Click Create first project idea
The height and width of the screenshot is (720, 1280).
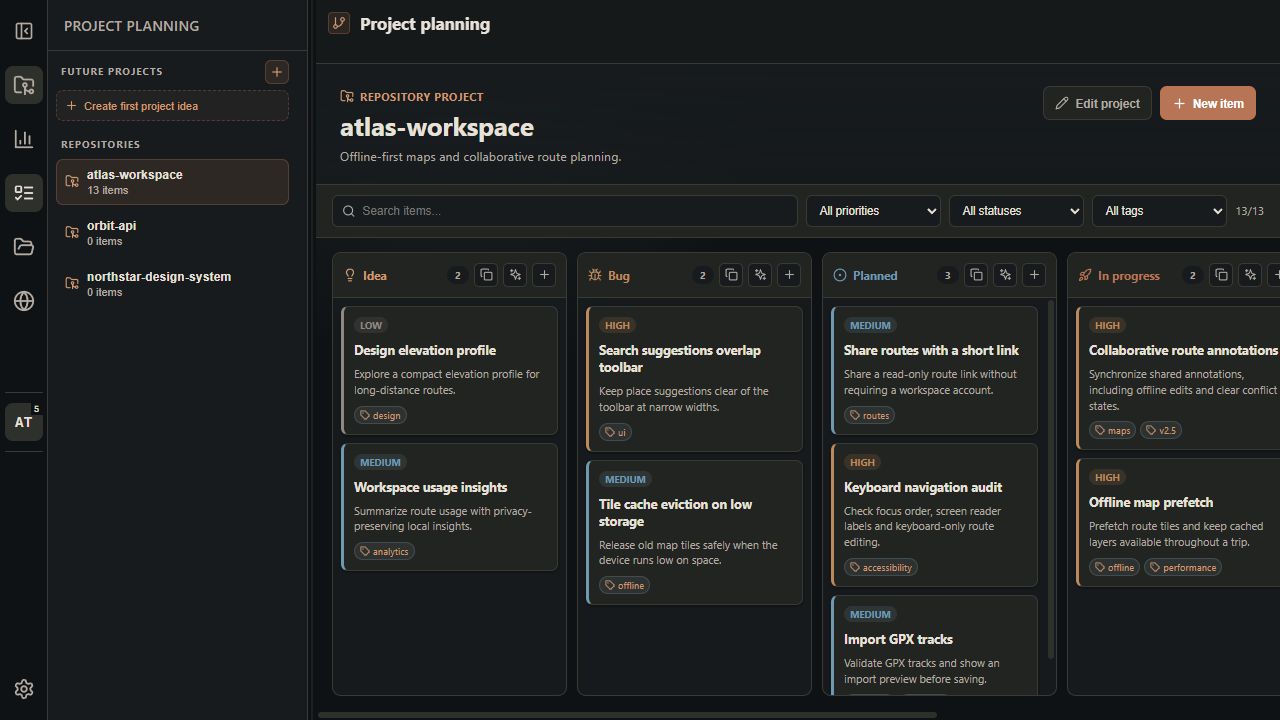click(172, 106)
